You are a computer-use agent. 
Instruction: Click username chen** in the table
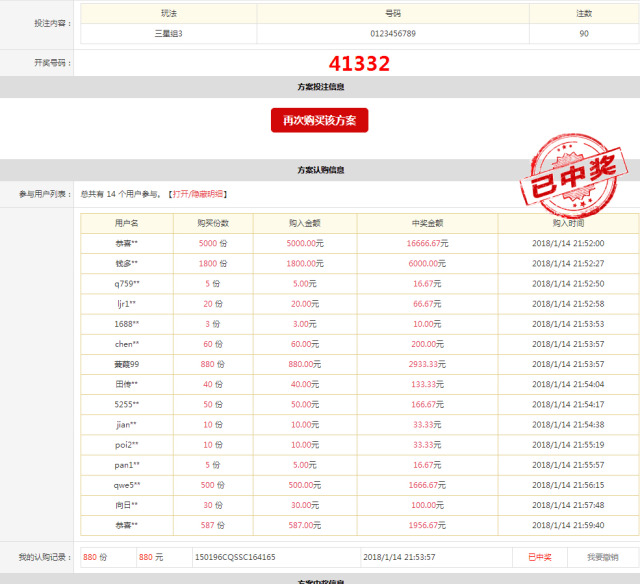click(x=127, y=344)
